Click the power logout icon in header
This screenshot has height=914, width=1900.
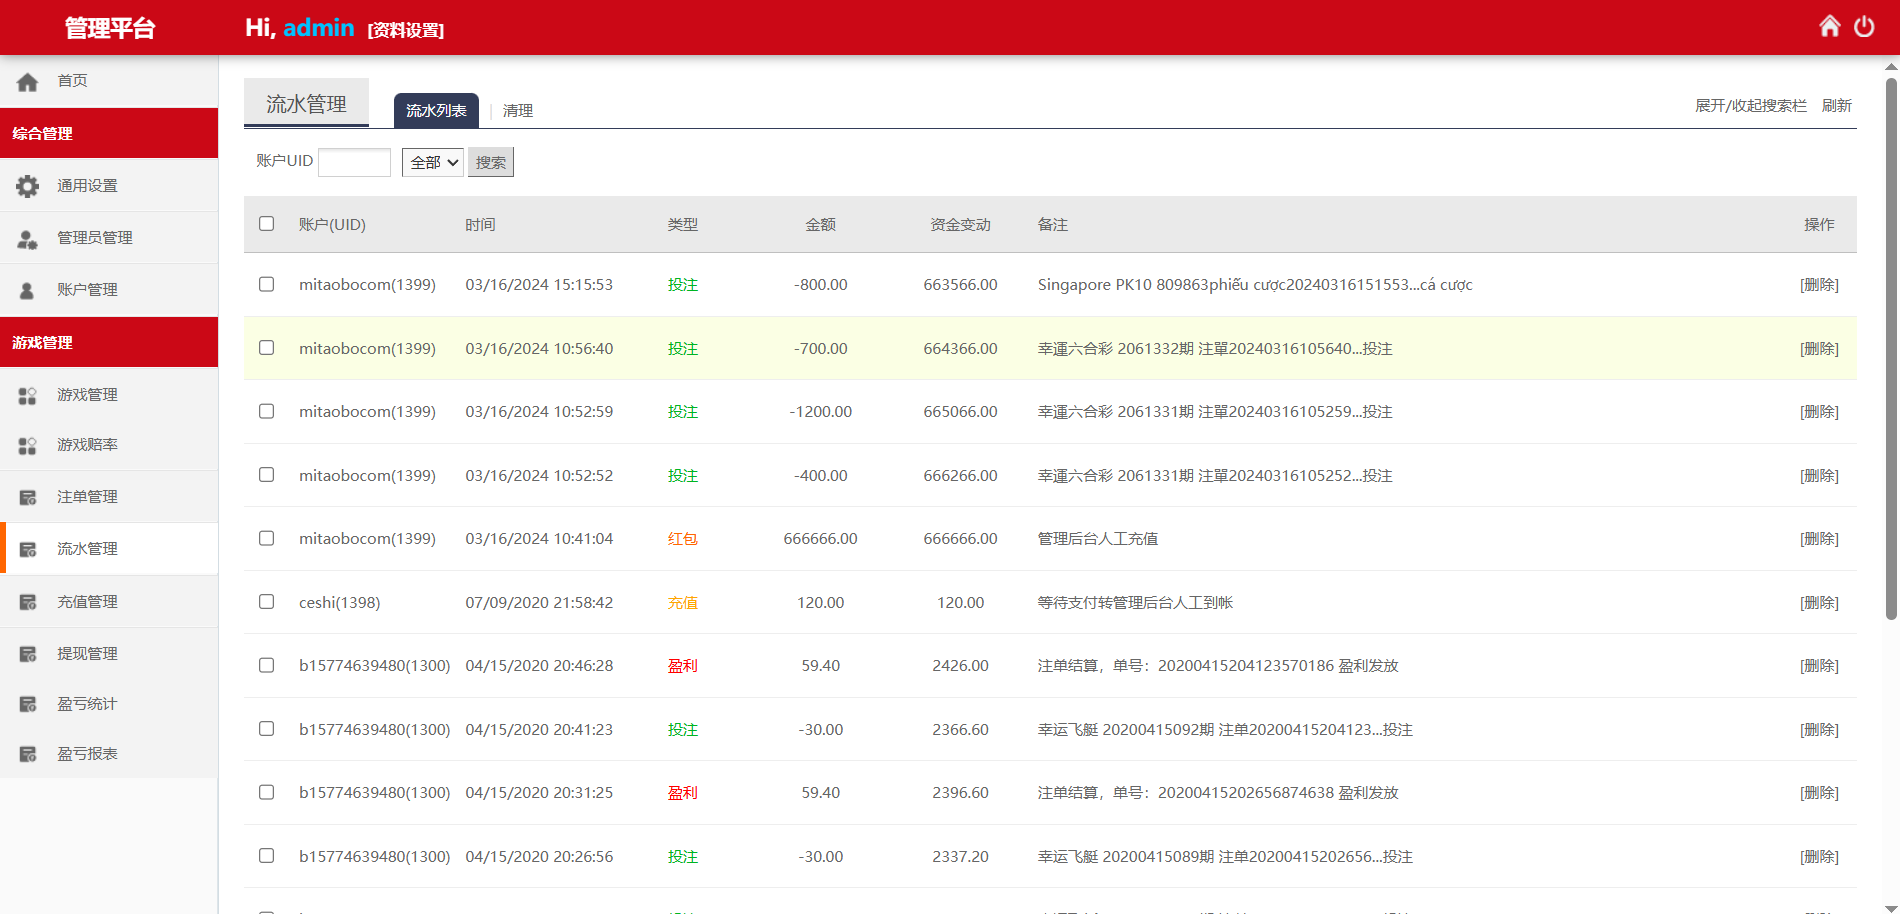pos(1864,26)
